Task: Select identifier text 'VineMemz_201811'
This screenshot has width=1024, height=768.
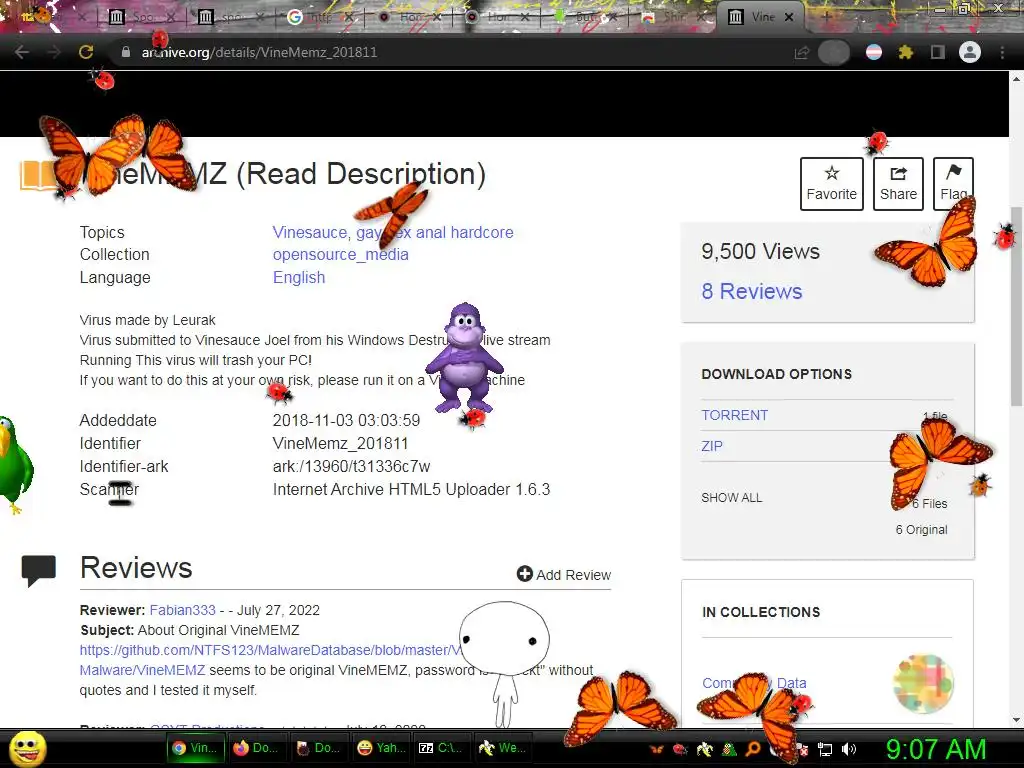Action: 340,443
